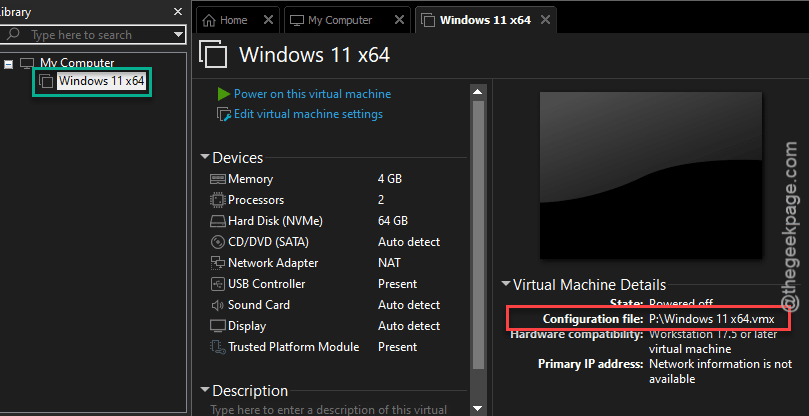Close the Windows 11 x64 tab

click(x=545, y=20)
